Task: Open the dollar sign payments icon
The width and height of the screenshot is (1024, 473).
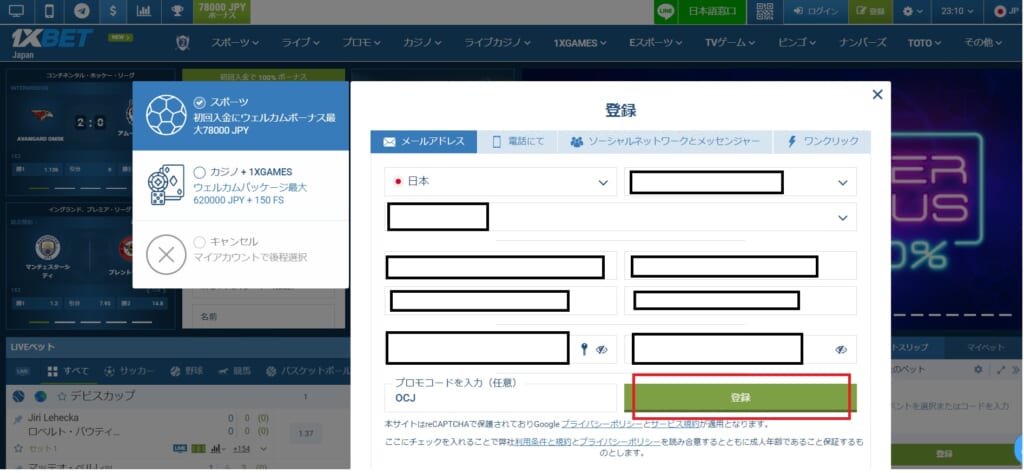Action: pyautogui.click(x=114, y=11)
